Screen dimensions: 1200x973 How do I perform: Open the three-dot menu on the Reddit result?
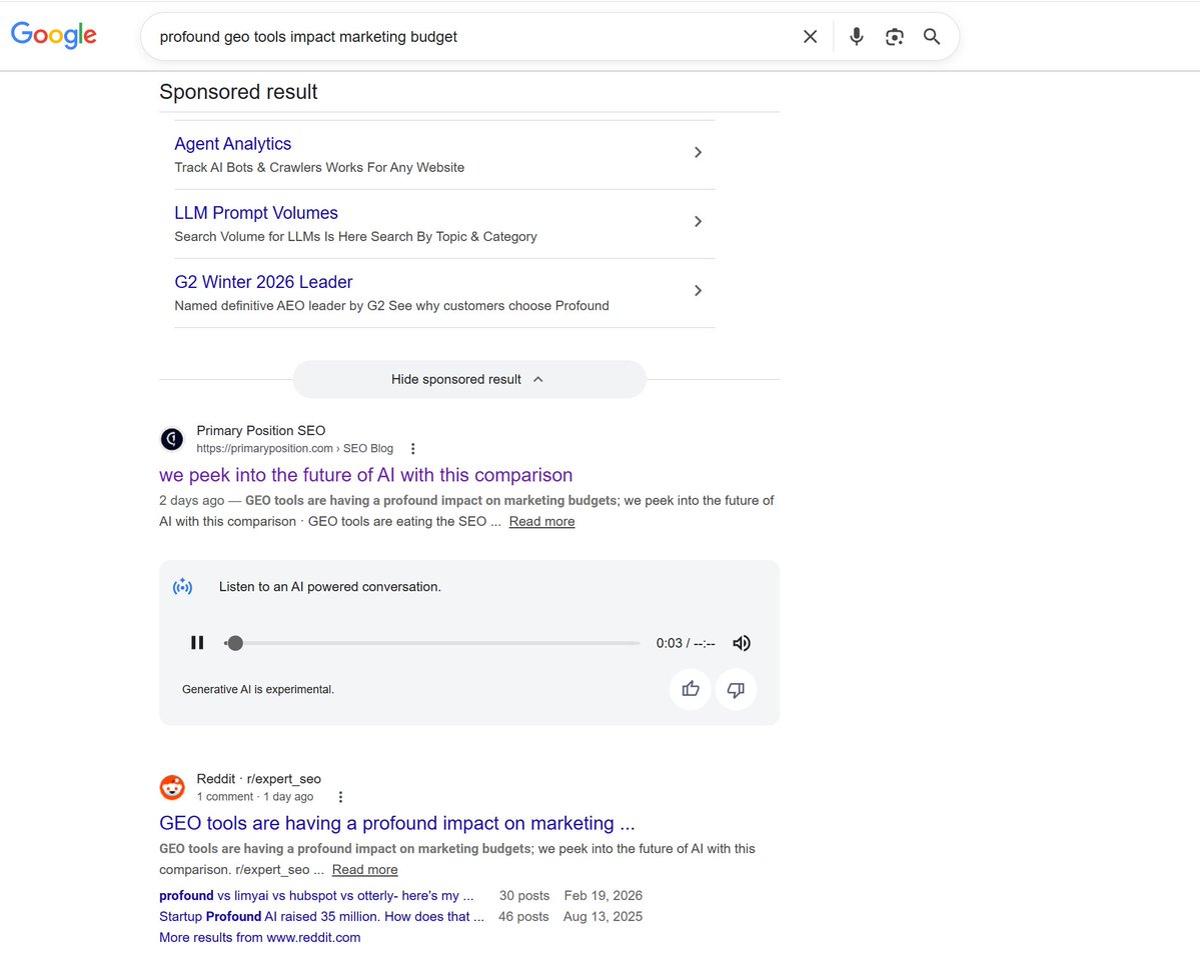pos(341,796)
